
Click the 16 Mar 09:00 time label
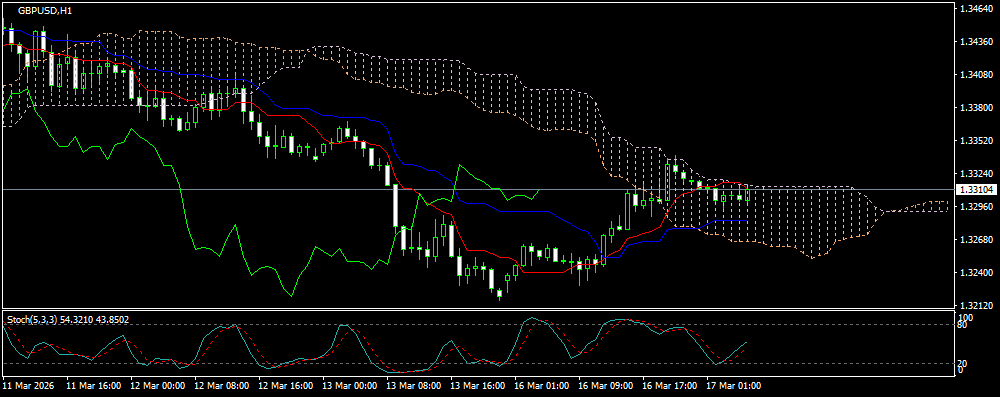pyautogui.click(x=605, y=386)
